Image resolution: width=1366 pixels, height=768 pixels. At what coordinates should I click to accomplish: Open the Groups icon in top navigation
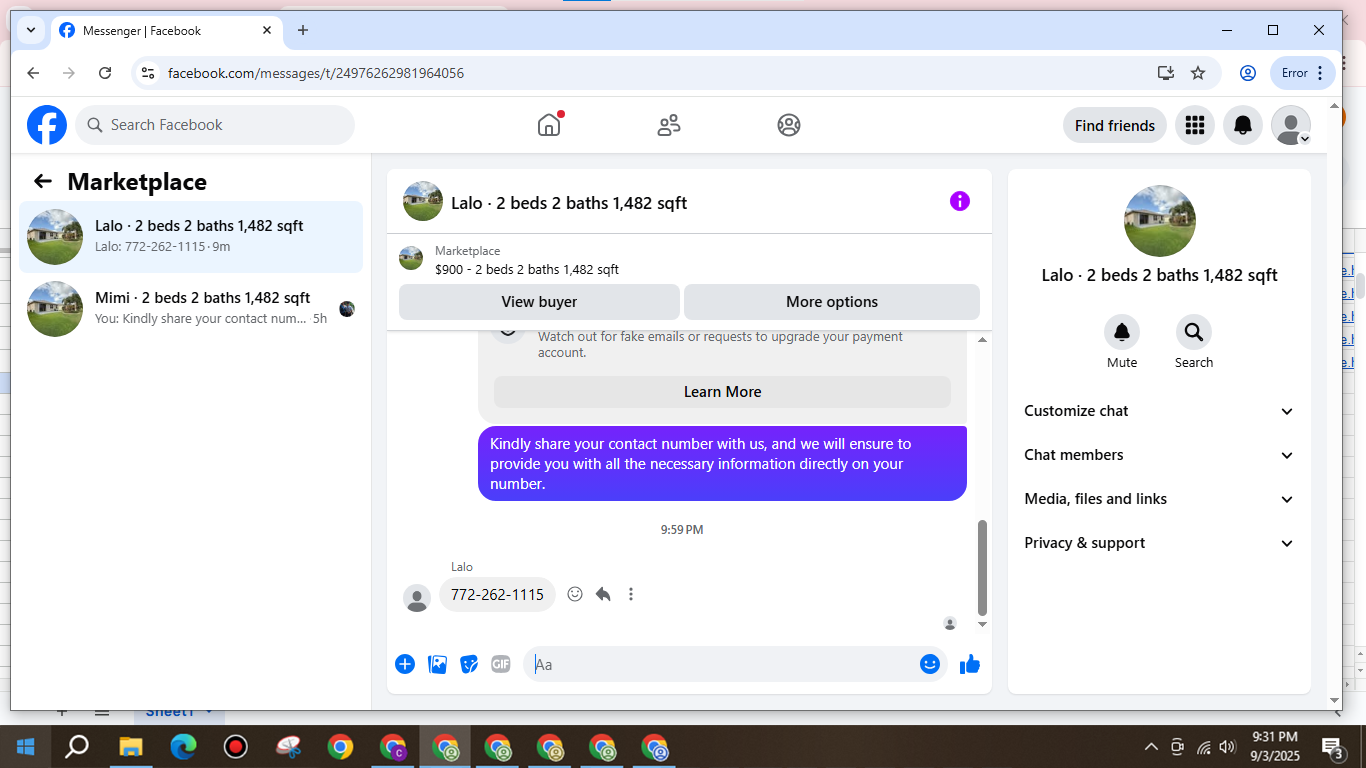789,125
